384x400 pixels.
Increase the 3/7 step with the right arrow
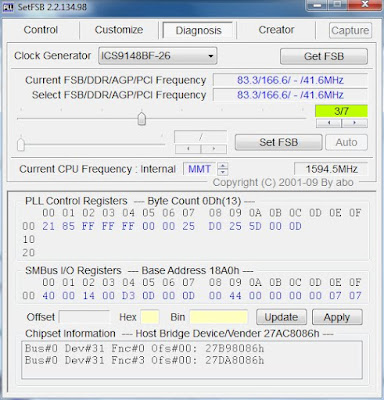355,123
